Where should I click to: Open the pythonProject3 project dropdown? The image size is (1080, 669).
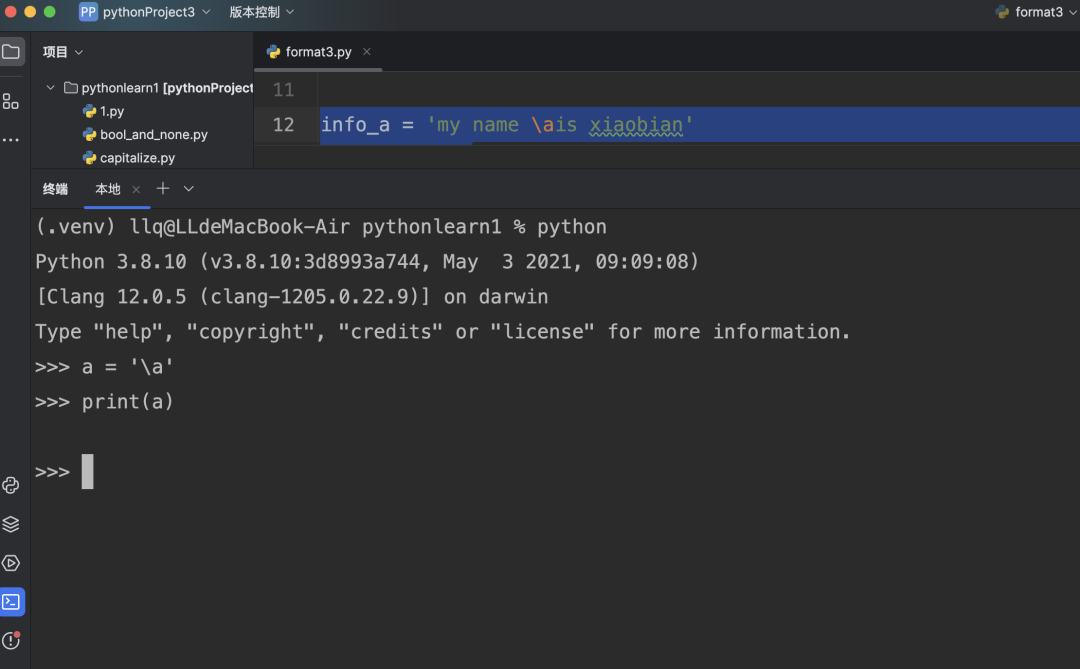(146, 12)
